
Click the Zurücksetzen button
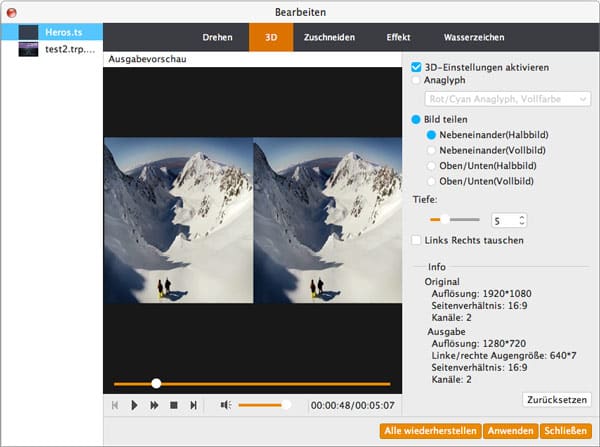point(556,399)
